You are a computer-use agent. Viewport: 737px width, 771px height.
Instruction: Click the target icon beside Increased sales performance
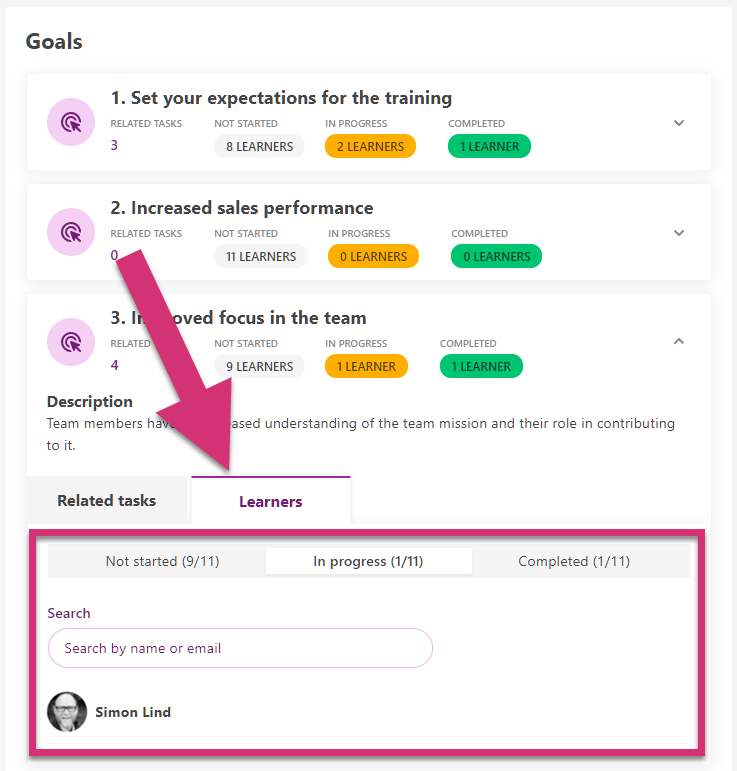71,233
